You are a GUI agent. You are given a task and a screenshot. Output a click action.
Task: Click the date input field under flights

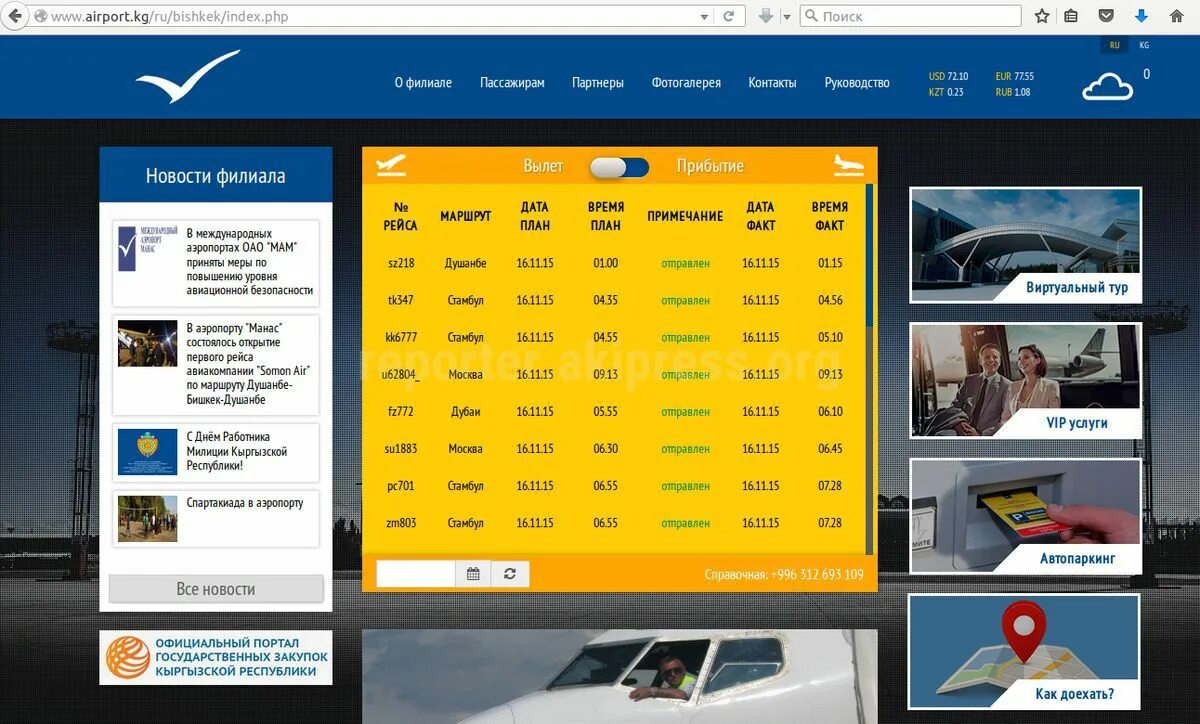(415, 574)
